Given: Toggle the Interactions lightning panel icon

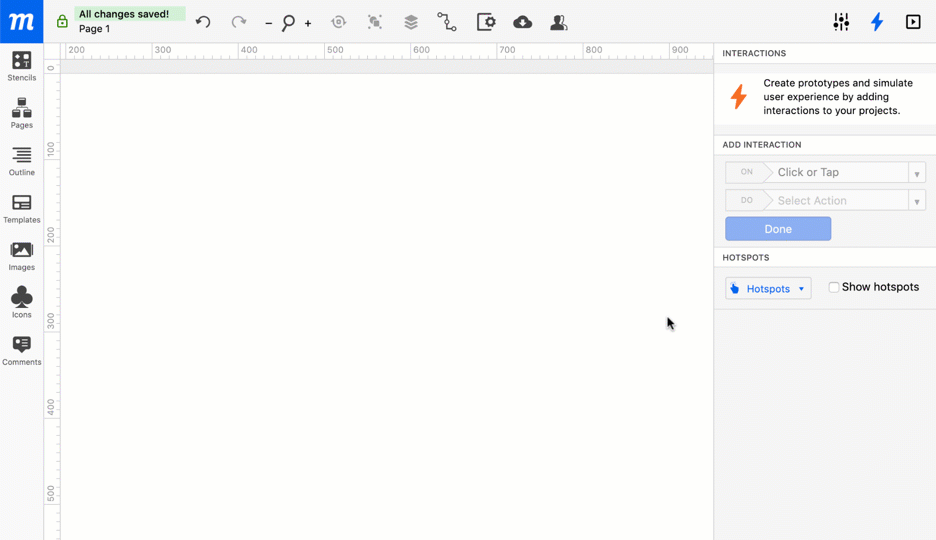Looking at the screenshot, I should (x=877, y=22).
